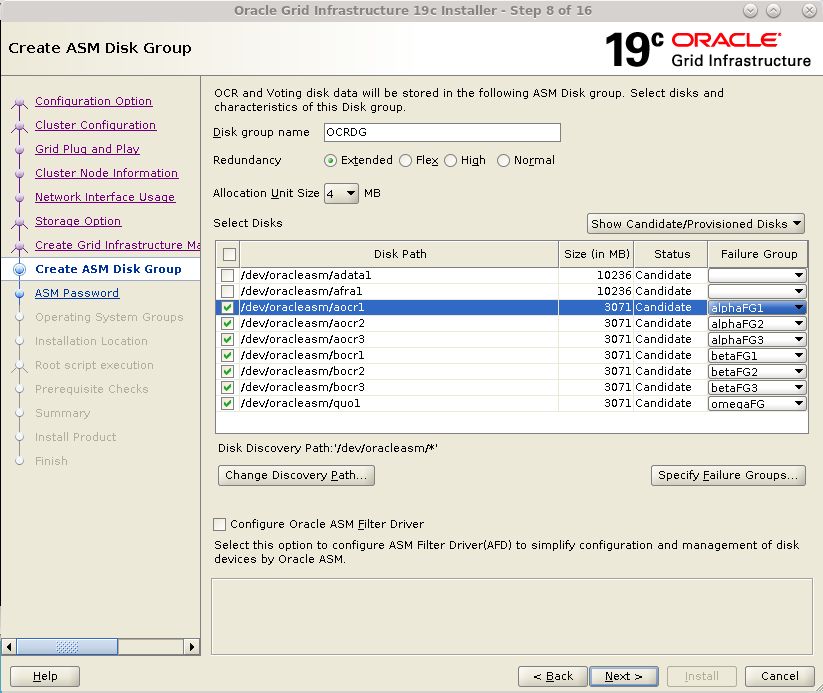The width and height of the screenshot is (823, 693).
Task: Click the Create ASM Disk Group step marker icon
Action: (21, 269)
